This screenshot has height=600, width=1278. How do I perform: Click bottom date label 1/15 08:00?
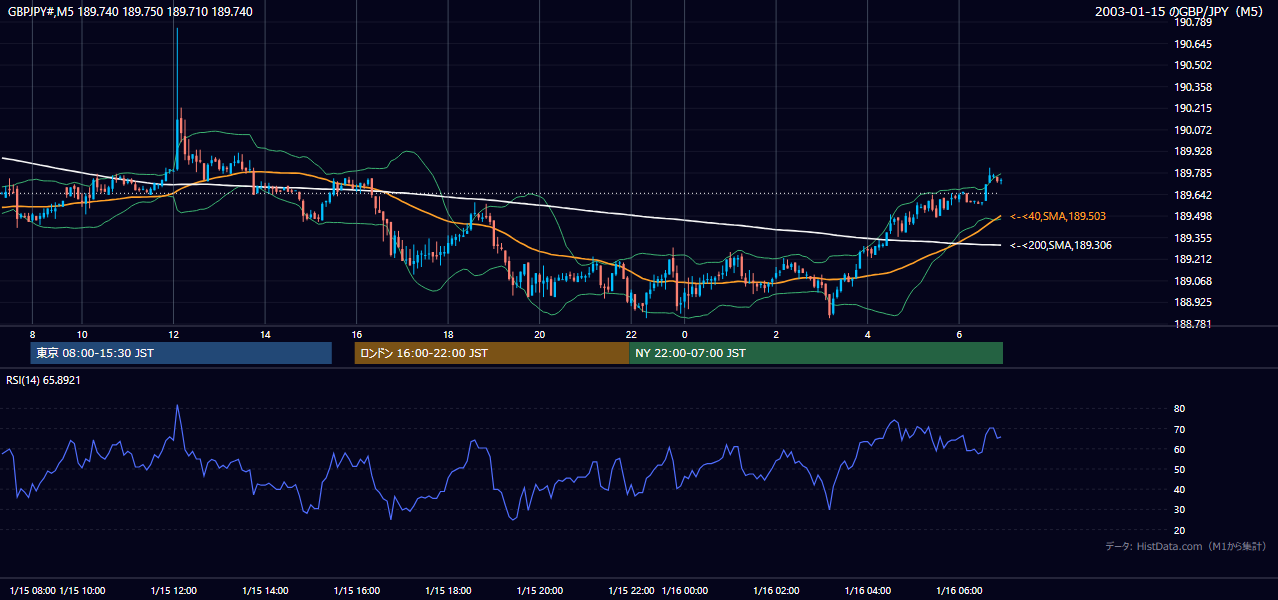32,590
